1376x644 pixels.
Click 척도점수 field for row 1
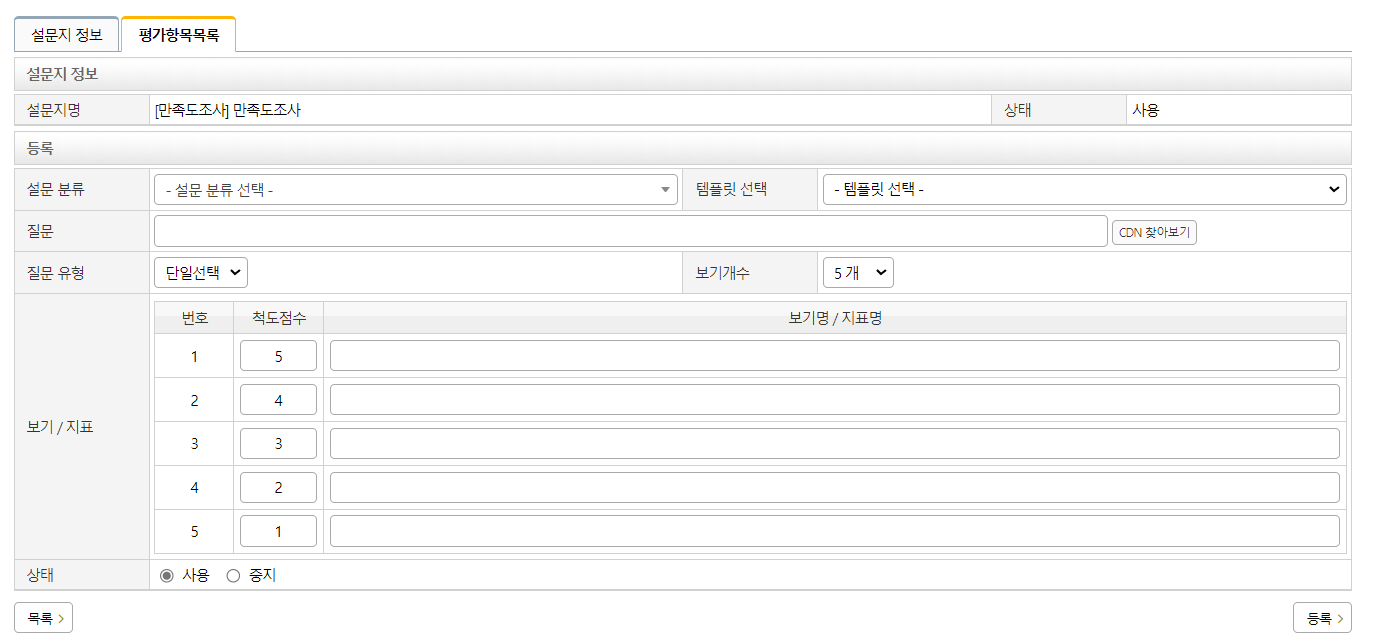pos(278,356)
